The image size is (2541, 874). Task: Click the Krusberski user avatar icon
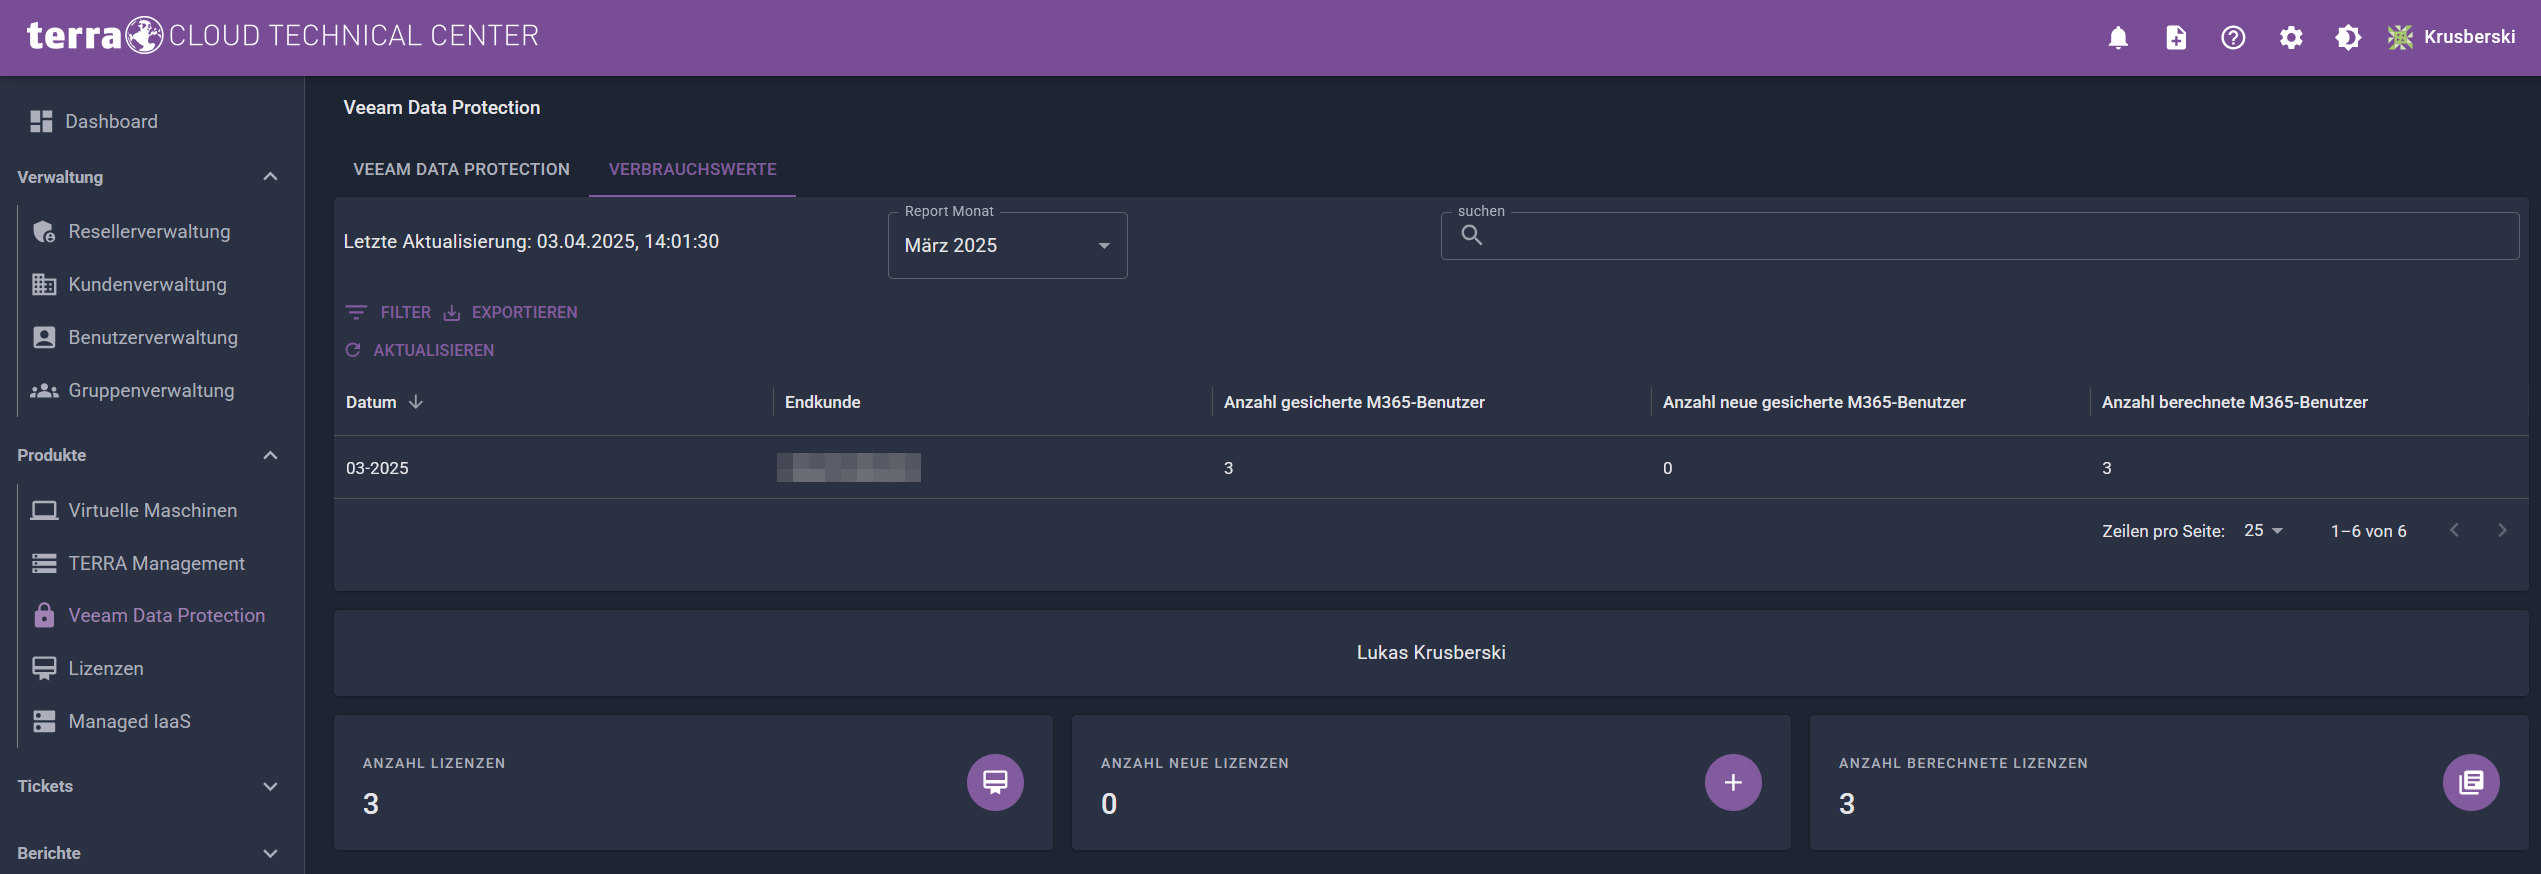[2400, 37]
